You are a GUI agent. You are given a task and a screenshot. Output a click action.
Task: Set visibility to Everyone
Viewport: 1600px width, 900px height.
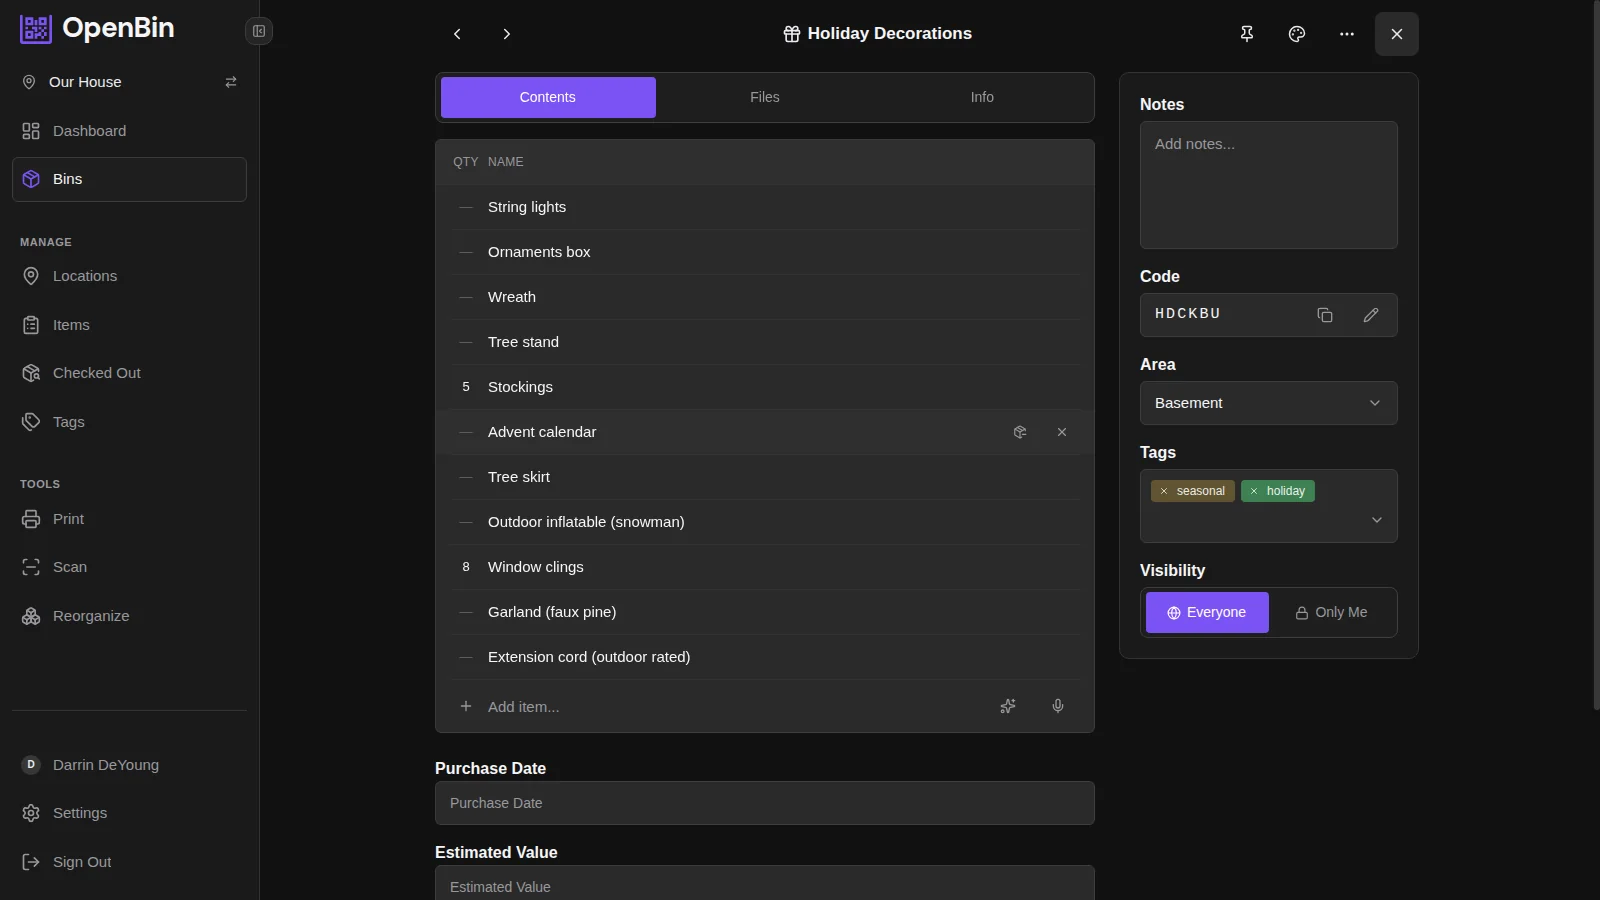(x=1206, y=613)
